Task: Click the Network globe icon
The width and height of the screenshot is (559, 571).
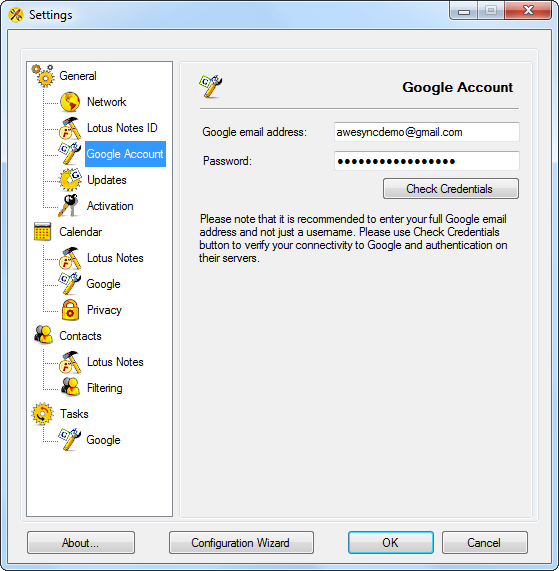Action: 70,102
